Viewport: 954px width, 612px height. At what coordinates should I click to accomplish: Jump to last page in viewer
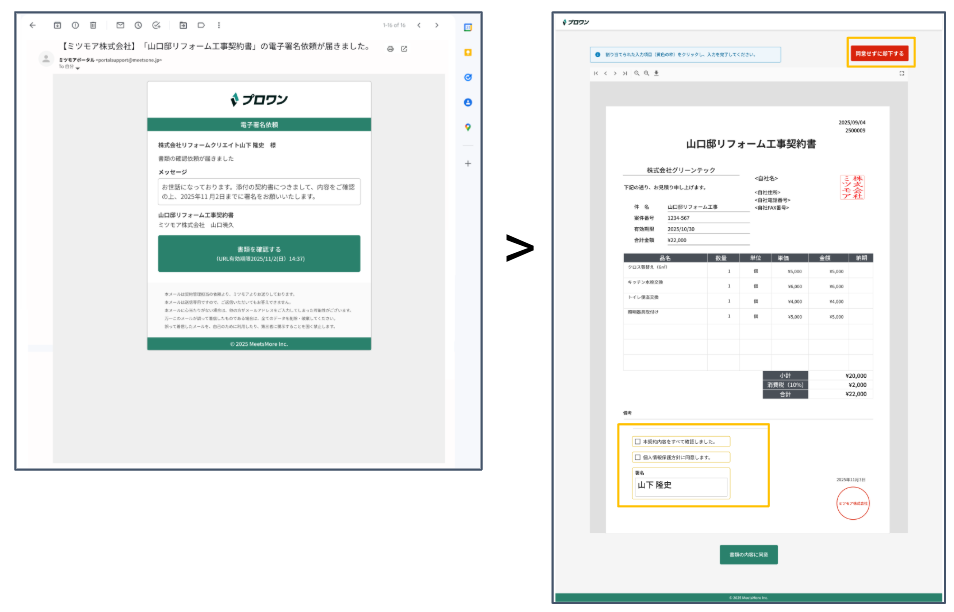click(x=625, y=73)
